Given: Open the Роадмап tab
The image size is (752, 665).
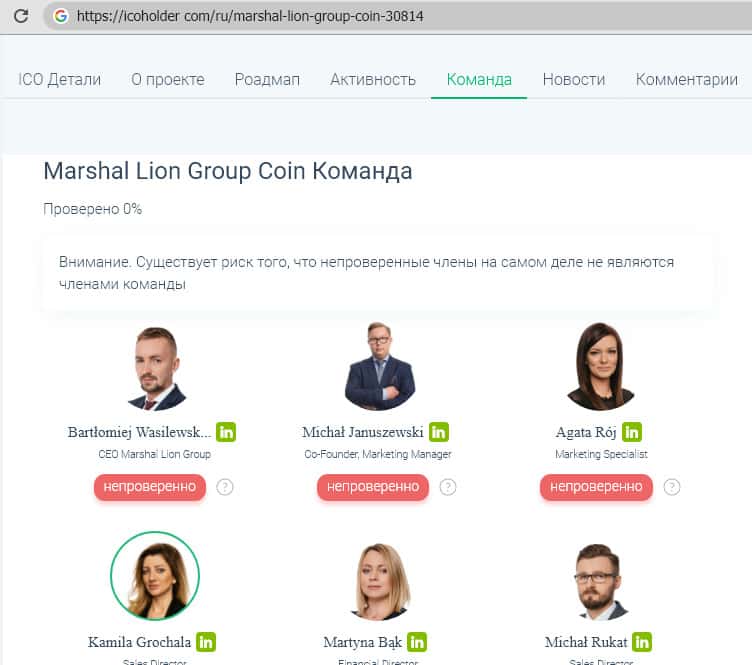Looking at the screenshot, I should coord(267,79).
